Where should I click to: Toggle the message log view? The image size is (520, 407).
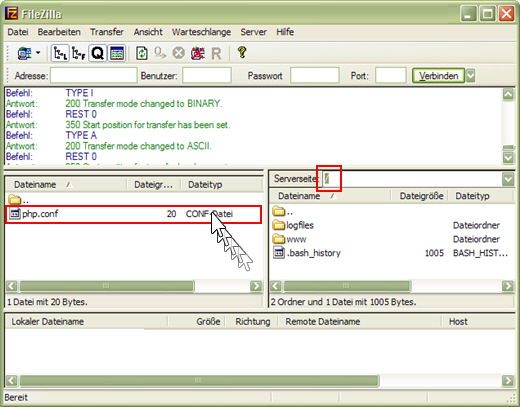(117, 53)
